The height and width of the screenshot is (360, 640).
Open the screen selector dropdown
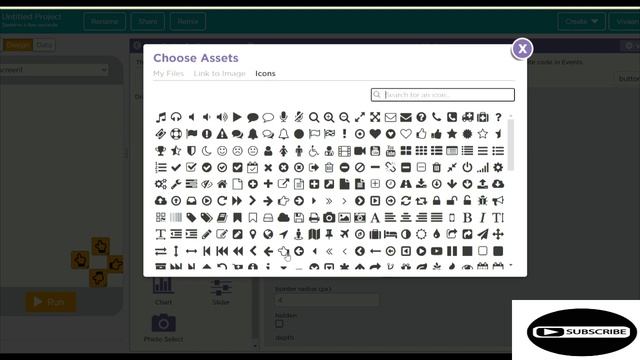click(53, 70)
